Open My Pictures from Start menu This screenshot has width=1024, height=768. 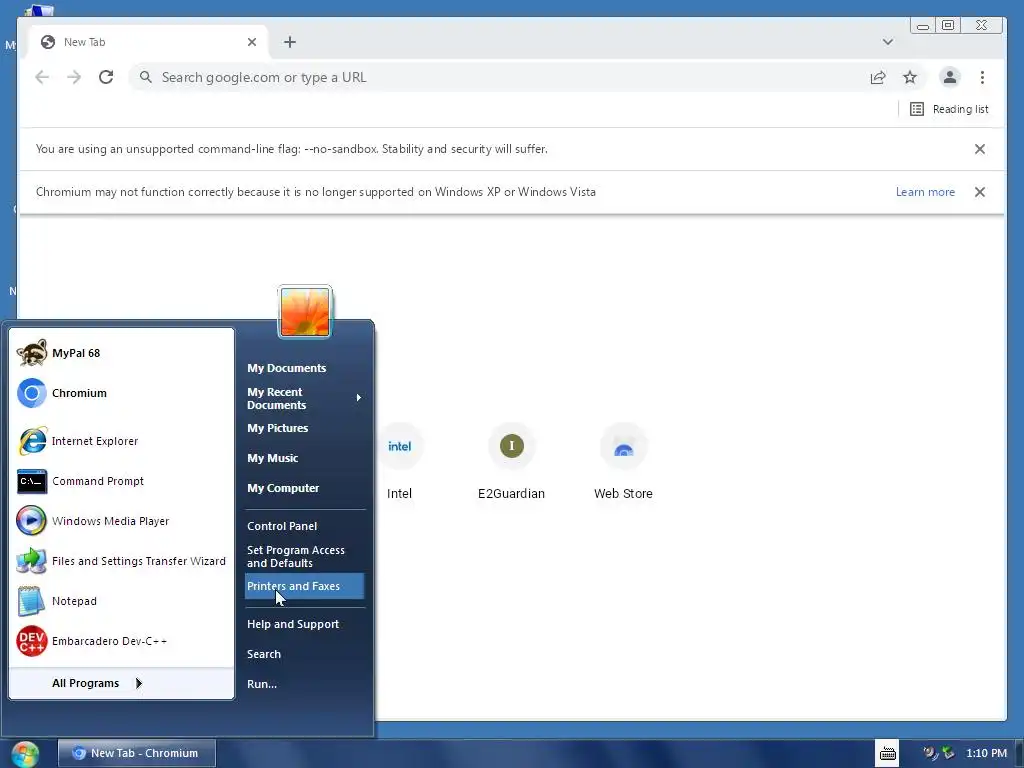pos(278,428)
